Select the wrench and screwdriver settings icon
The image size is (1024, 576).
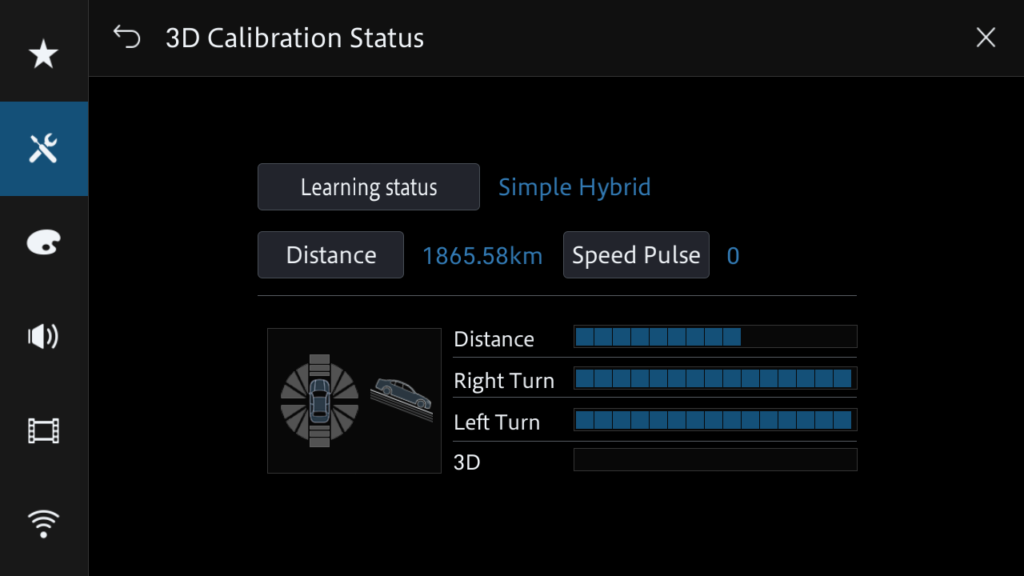pyautogui.click(x=44, y=148)
